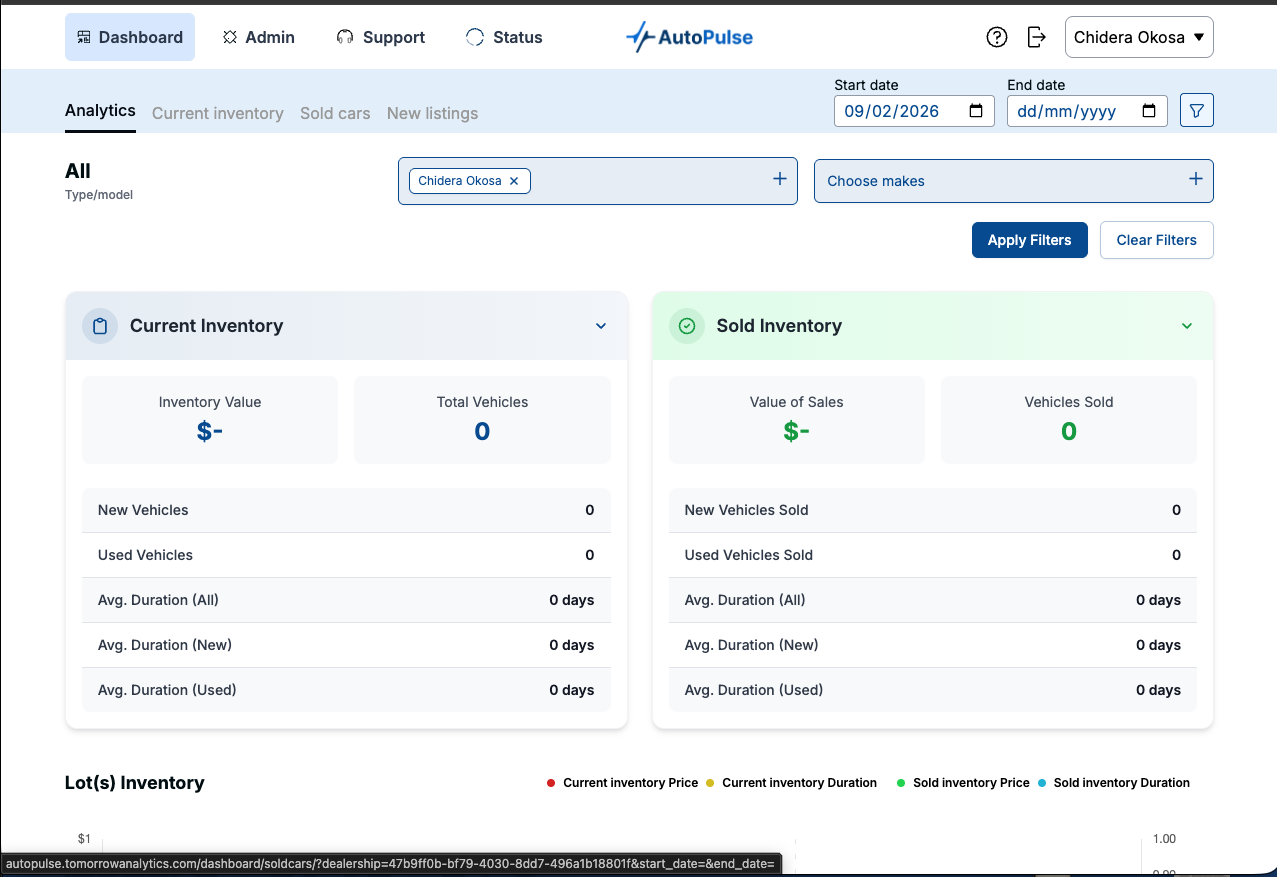Image resolution: width=1277 pixels, height=877 pixels.
Task: Go to the Dashboard menu item
Action: (130, 37)
